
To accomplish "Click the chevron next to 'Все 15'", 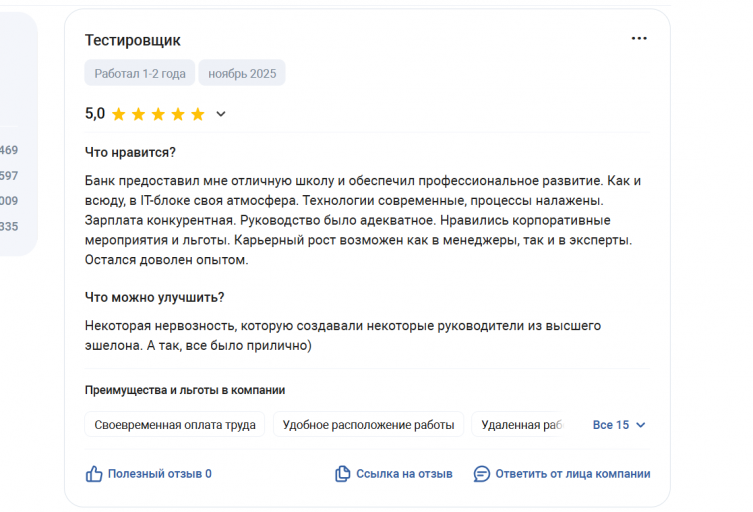I will pos(641,425).
